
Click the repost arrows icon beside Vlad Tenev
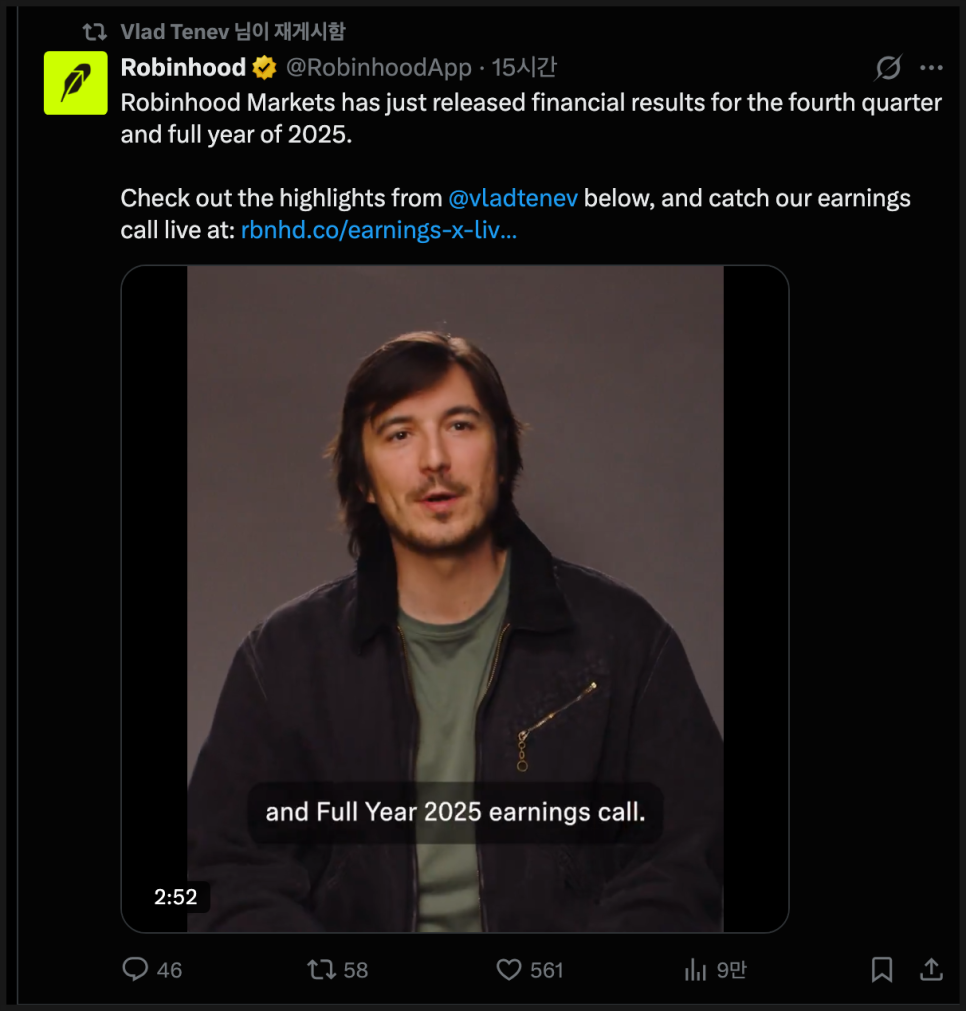point(95,32)
